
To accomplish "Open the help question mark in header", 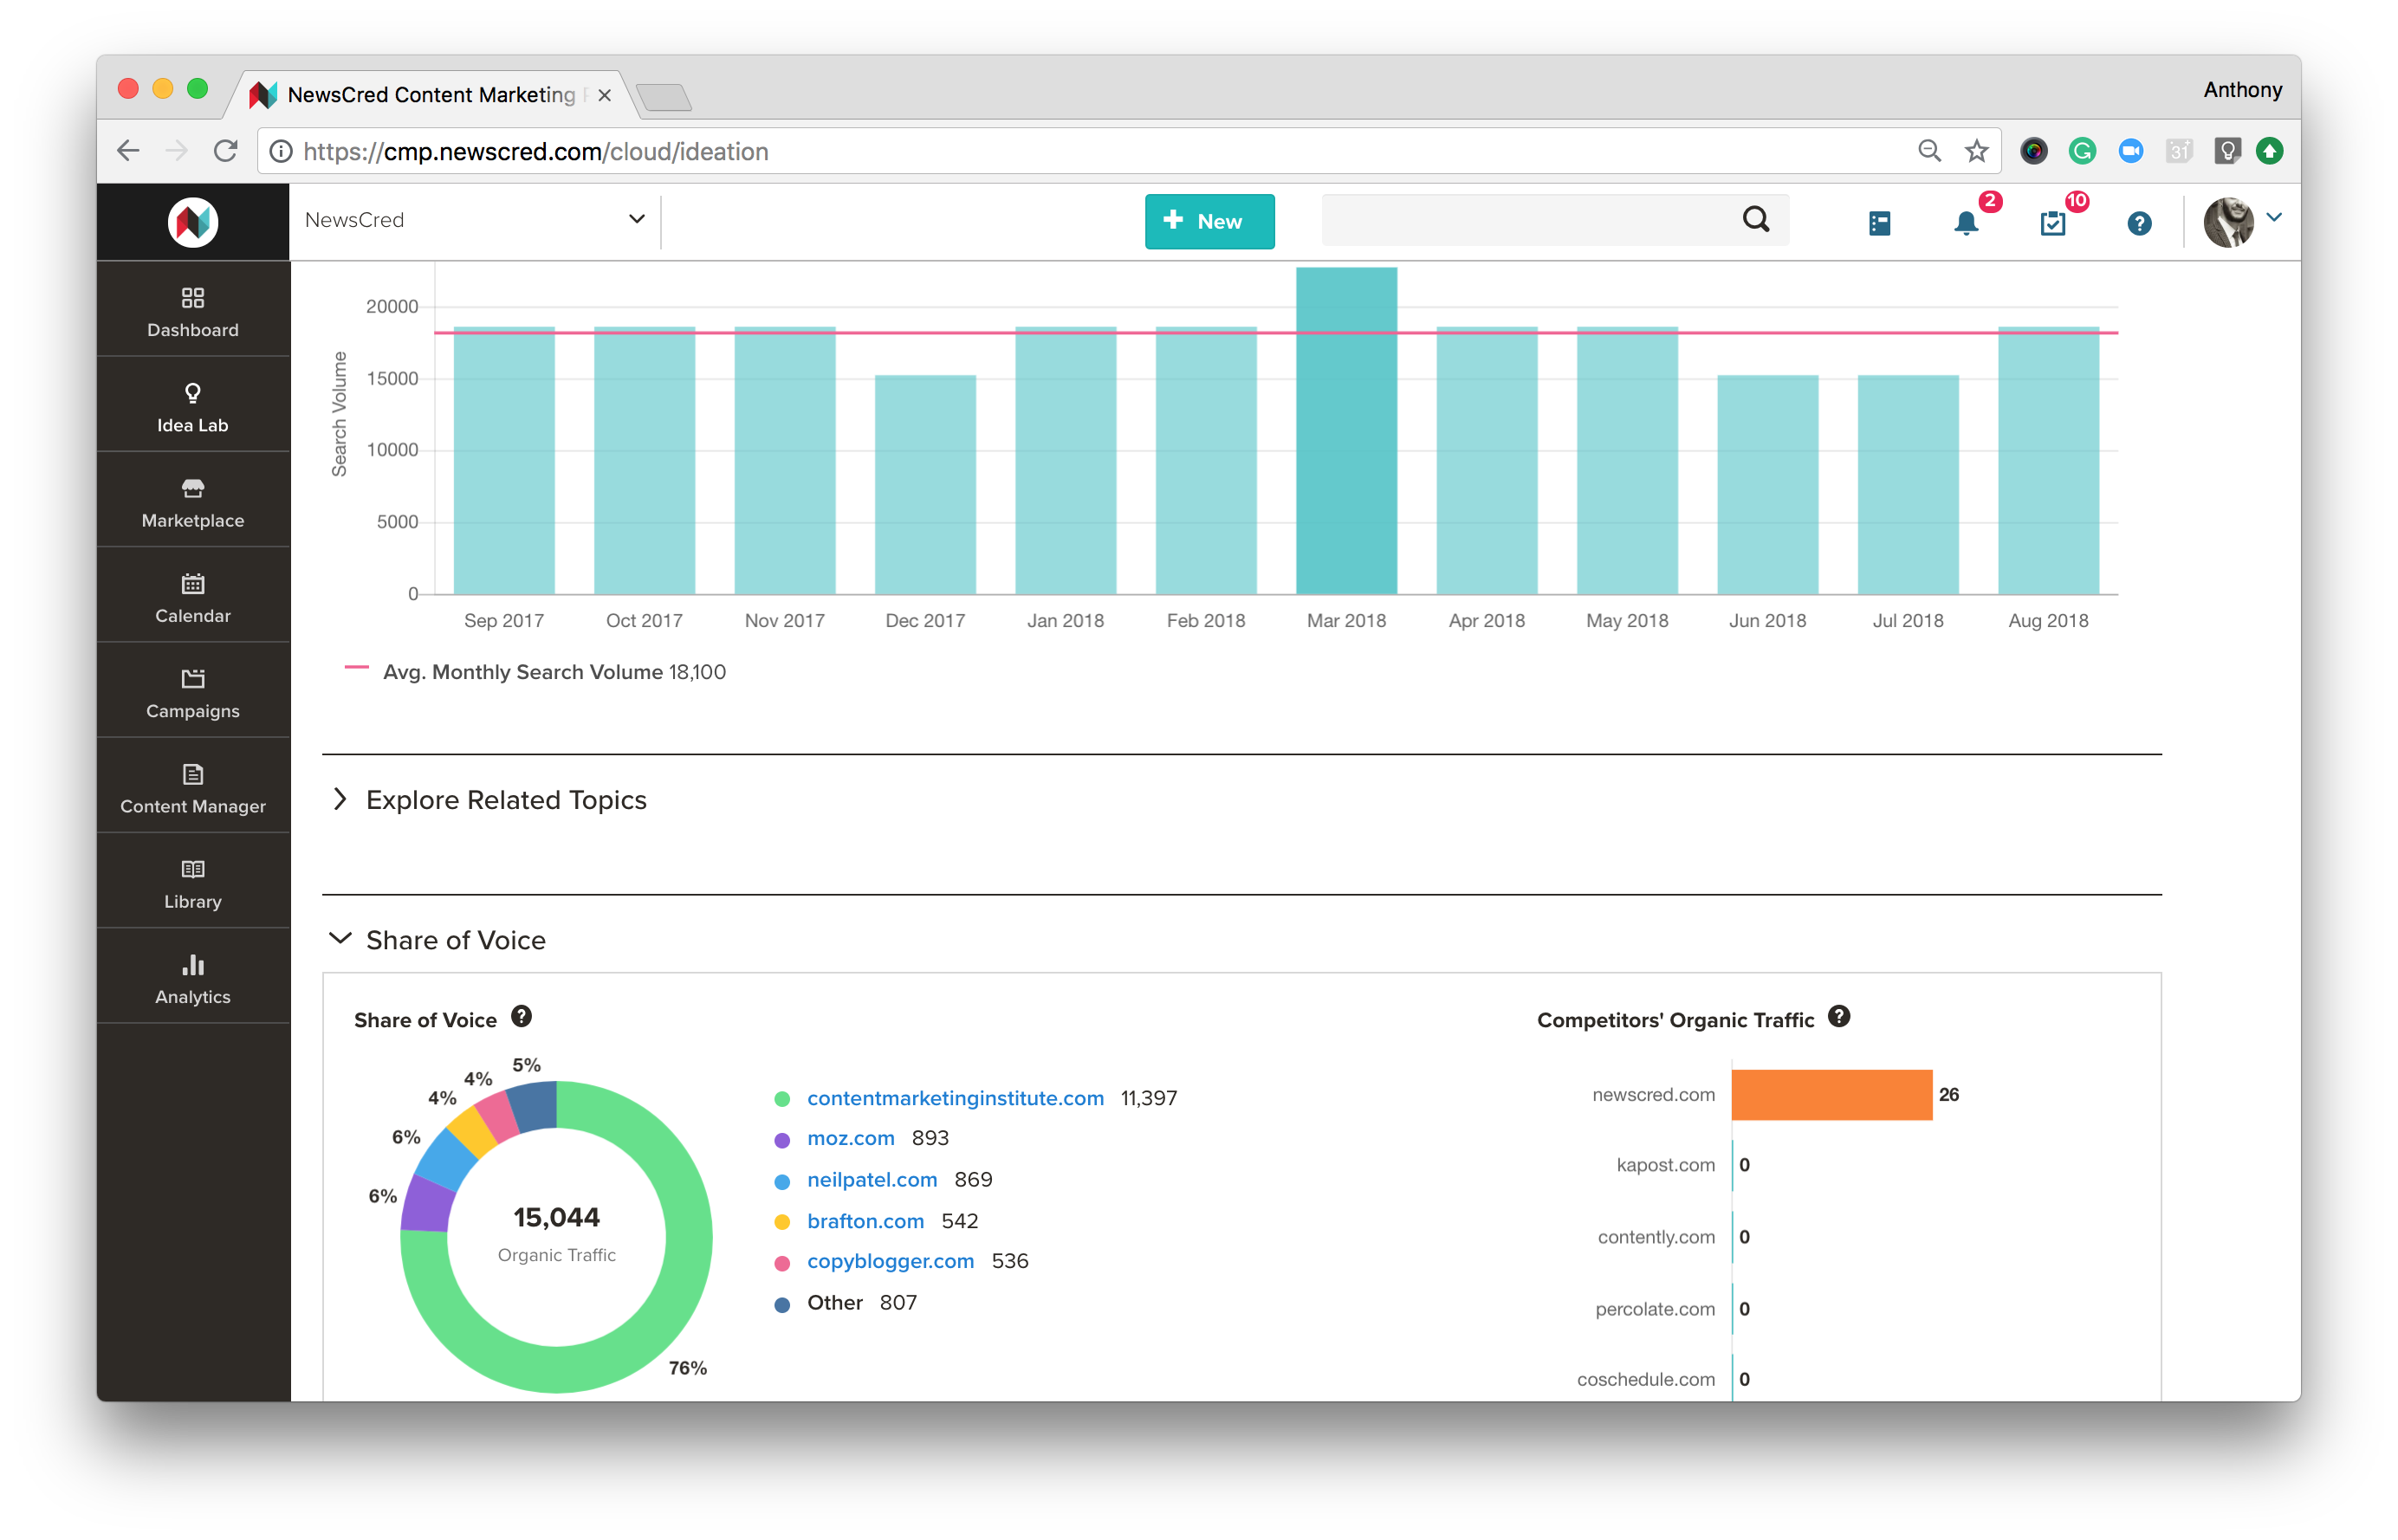I will [x=2139, y=223].
